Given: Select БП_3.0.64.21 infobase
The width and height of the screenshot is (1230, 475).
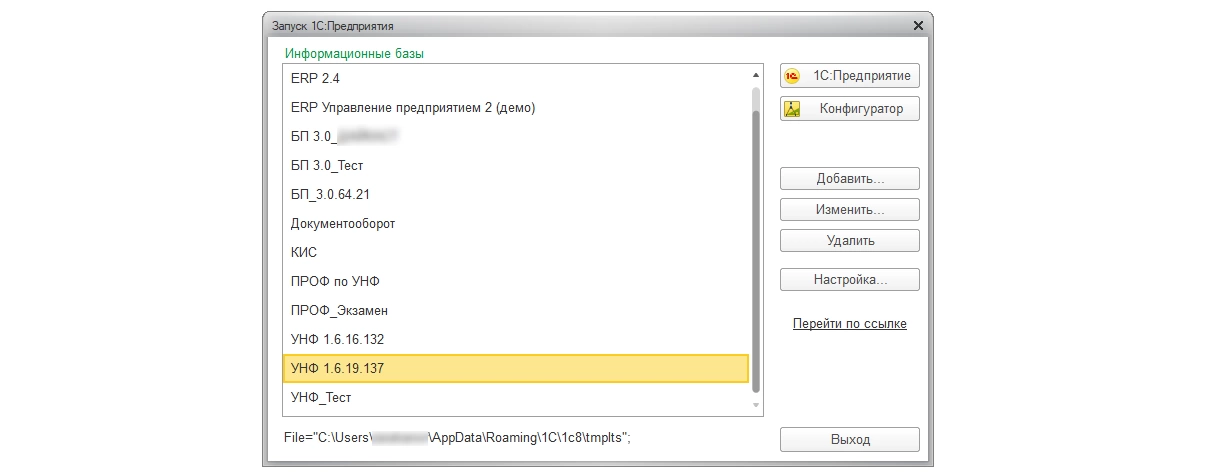Looking at the screenshot, I should [516, 194].
